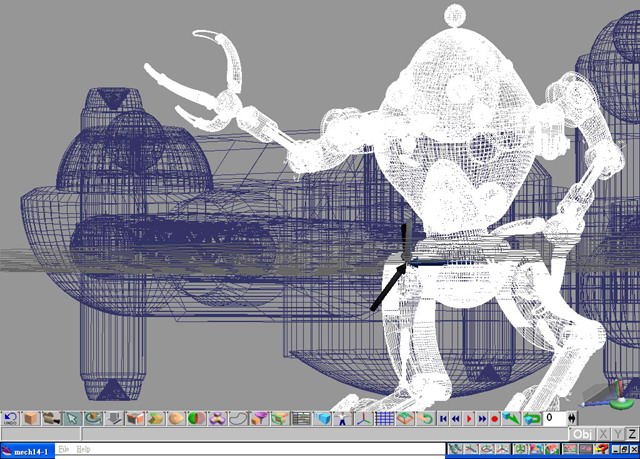Click the blue grid icon

pyautogui.click(x=385, y=418)
